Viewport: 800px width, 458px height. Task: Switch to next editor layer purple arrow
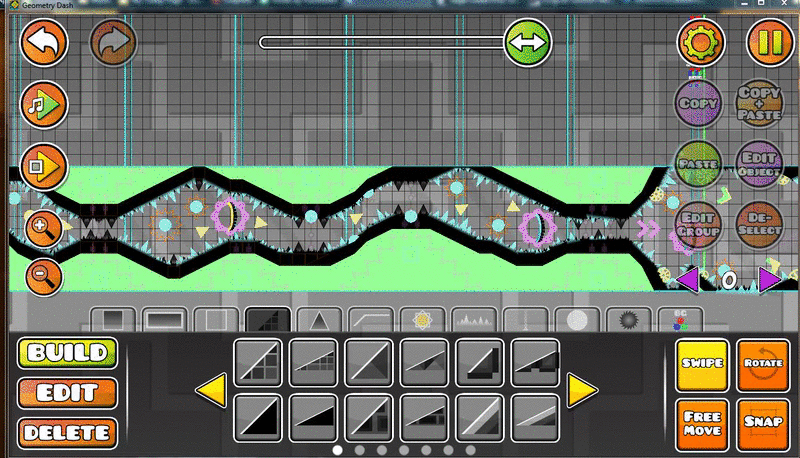pyautogui.click(x=769, y=279)
